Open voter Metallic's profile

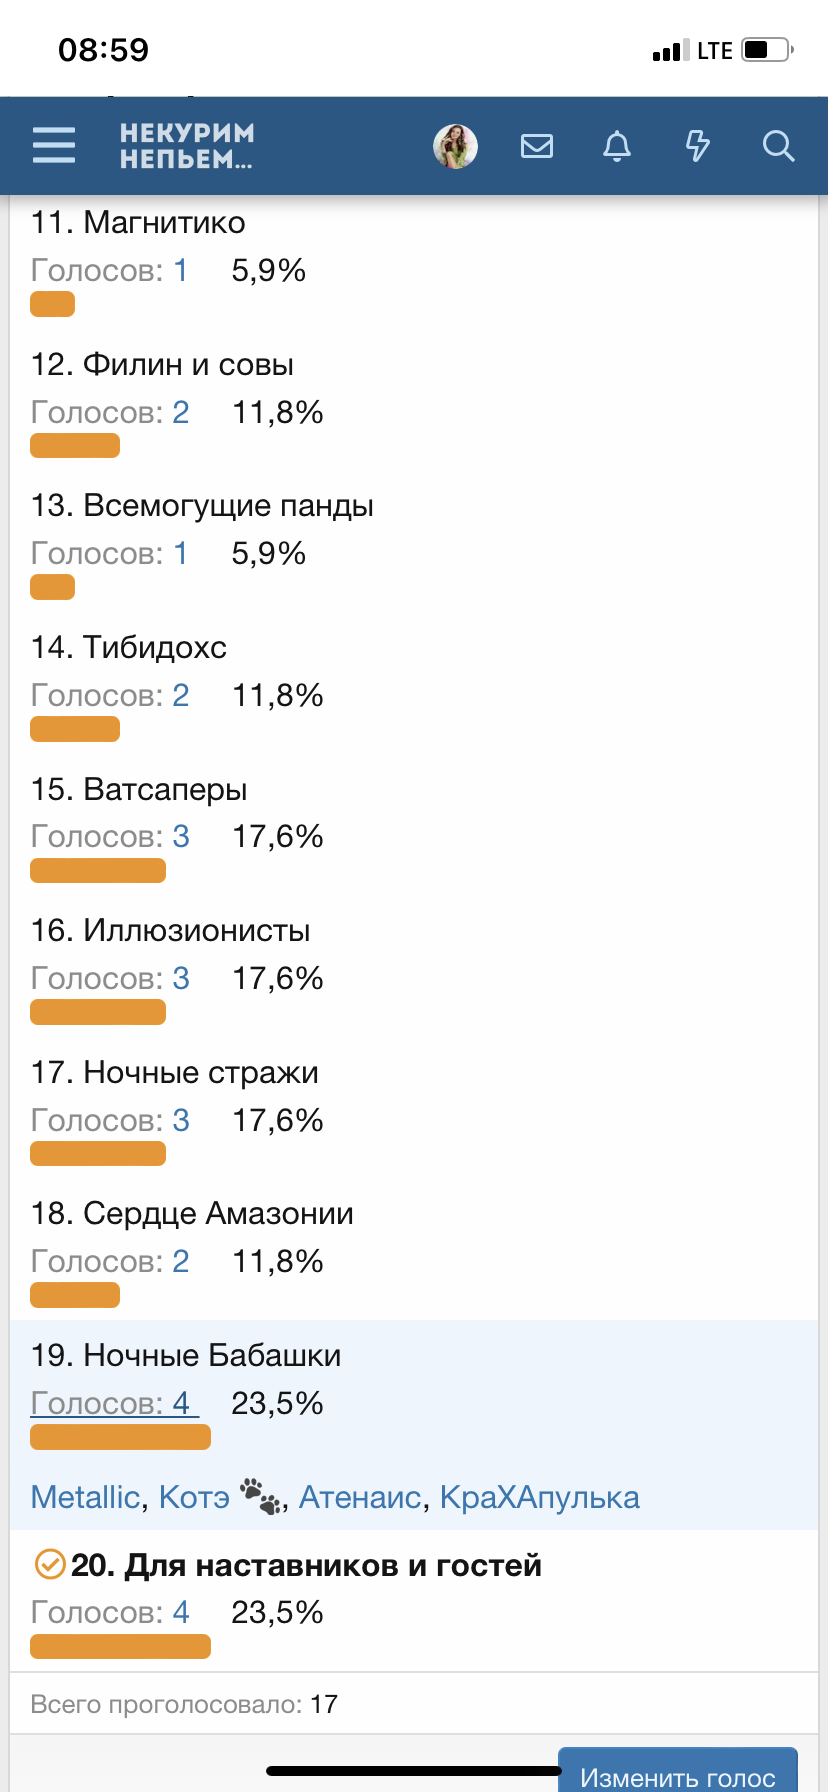coord(85,1497)
